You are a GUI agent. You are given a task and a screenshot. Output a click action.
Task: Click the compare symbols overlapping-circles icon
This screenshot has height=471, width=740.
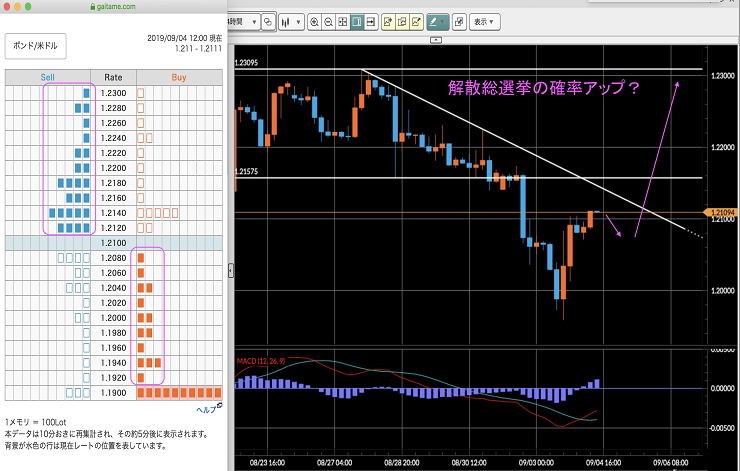pyautogui.click(x=268, y=22)
